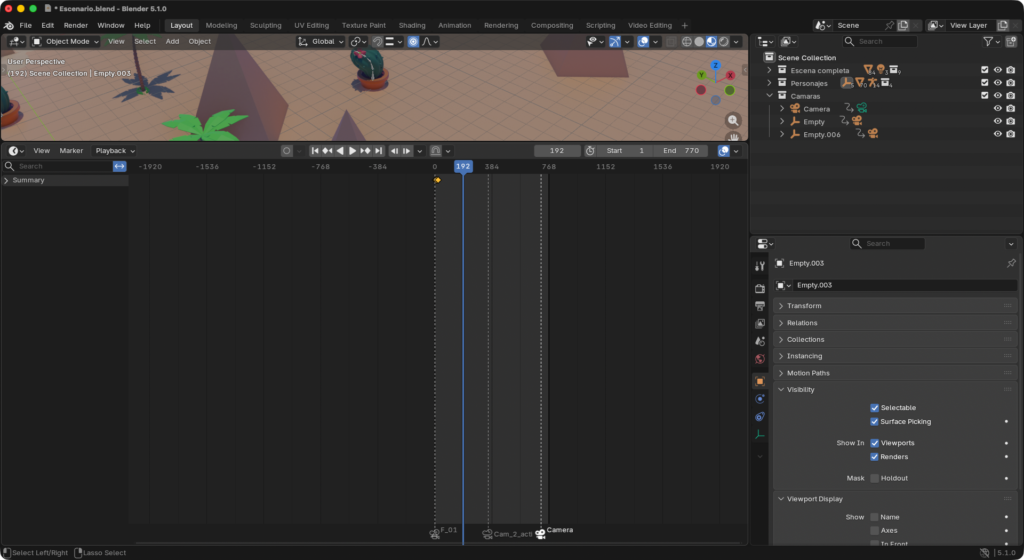This screenshot has height=560, width=1024.
Task: Open the Tool properties tab icon
Action: 760,266
